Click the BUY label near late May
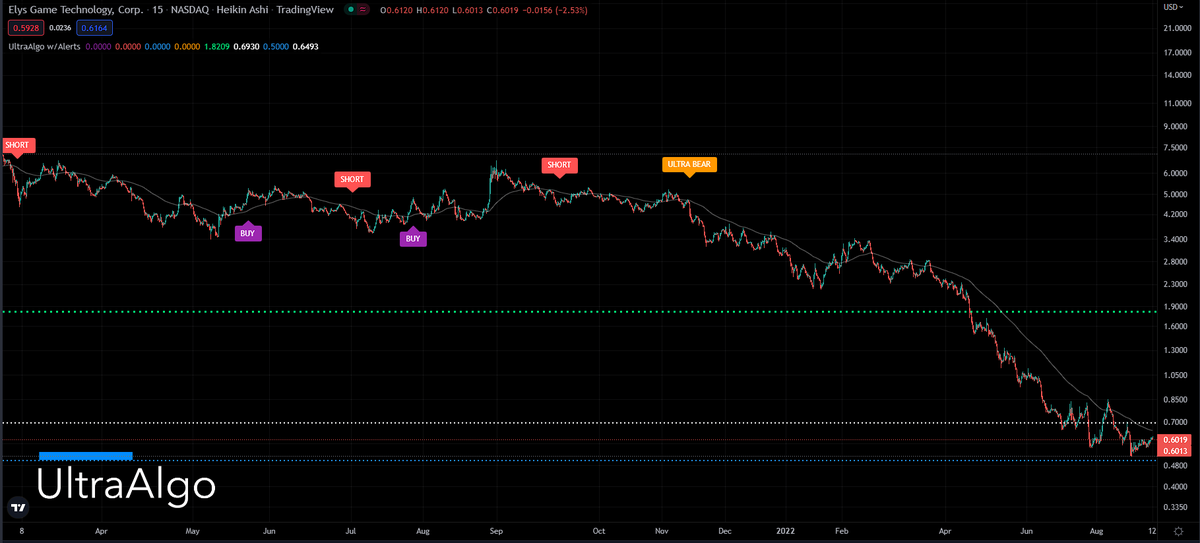This screenshot has width=1200, height=543. pos(247,232)
